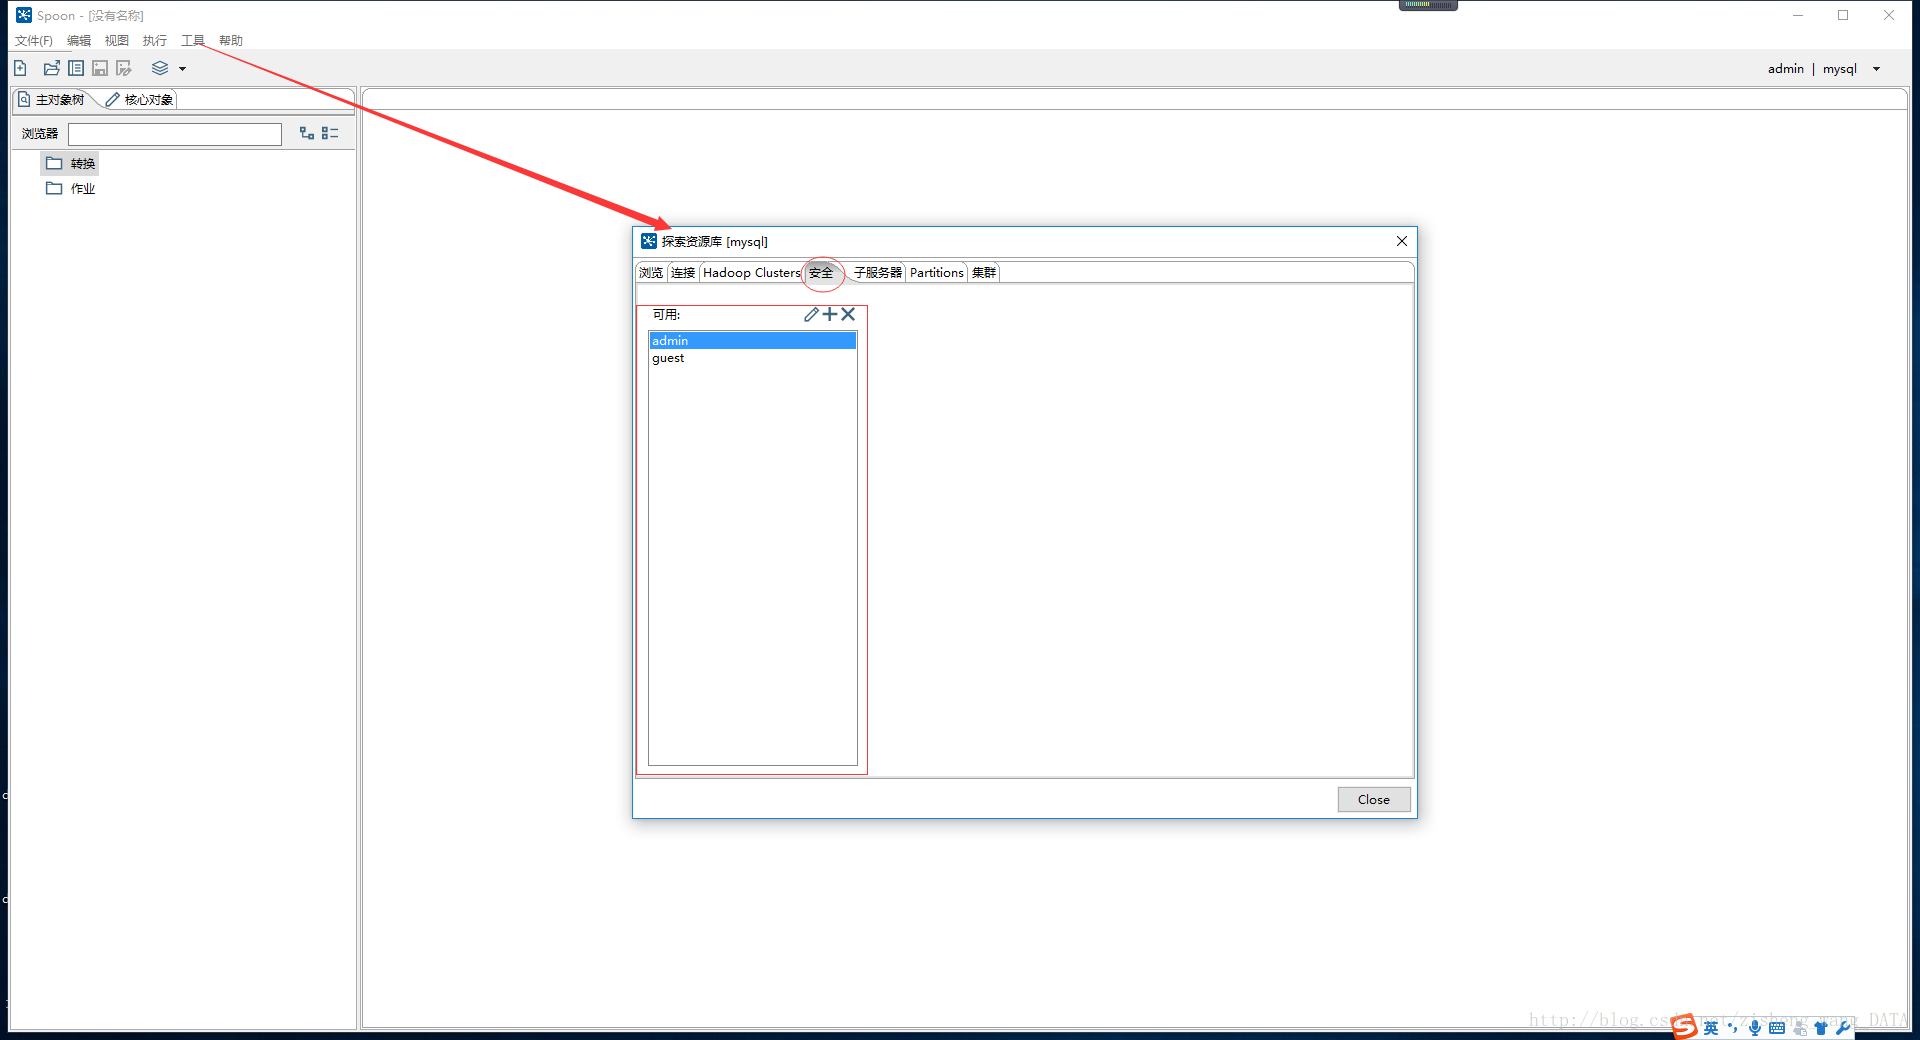Switch to the Partitions tab
The width and height of the screenshot is (1920, 1040).
(937, 273)
